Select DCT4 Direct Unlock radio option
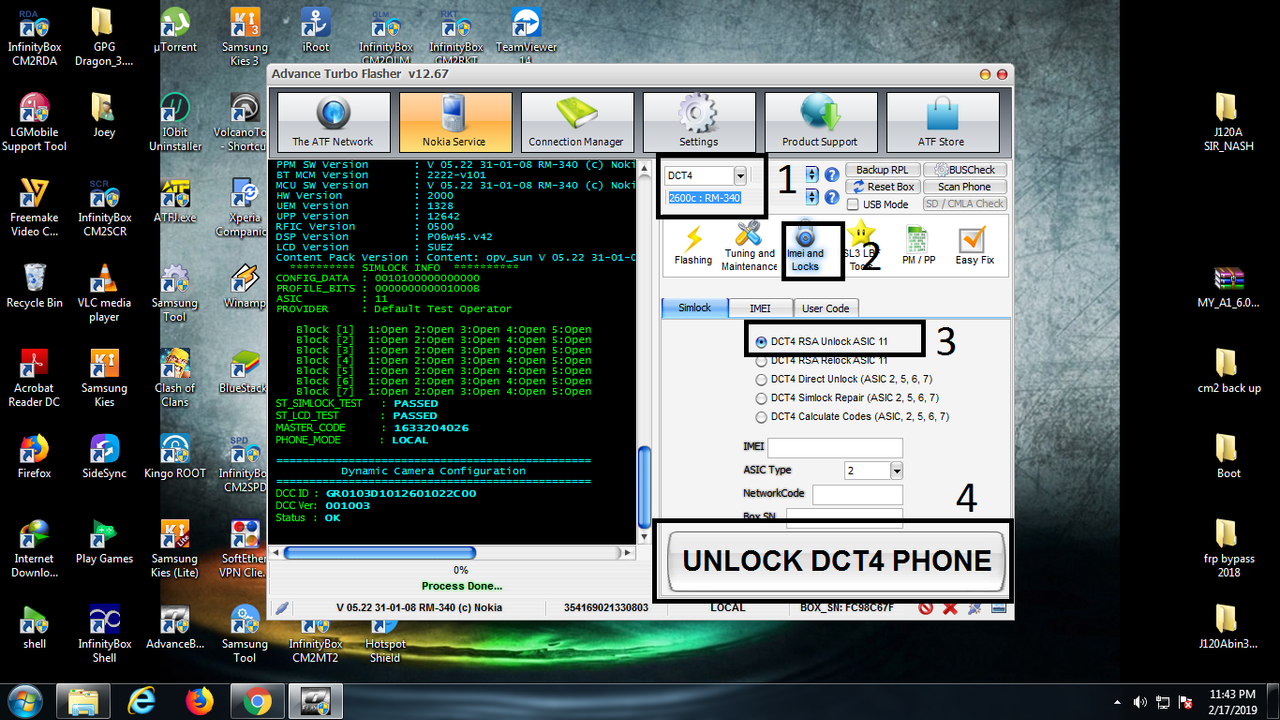 point(845,380)
